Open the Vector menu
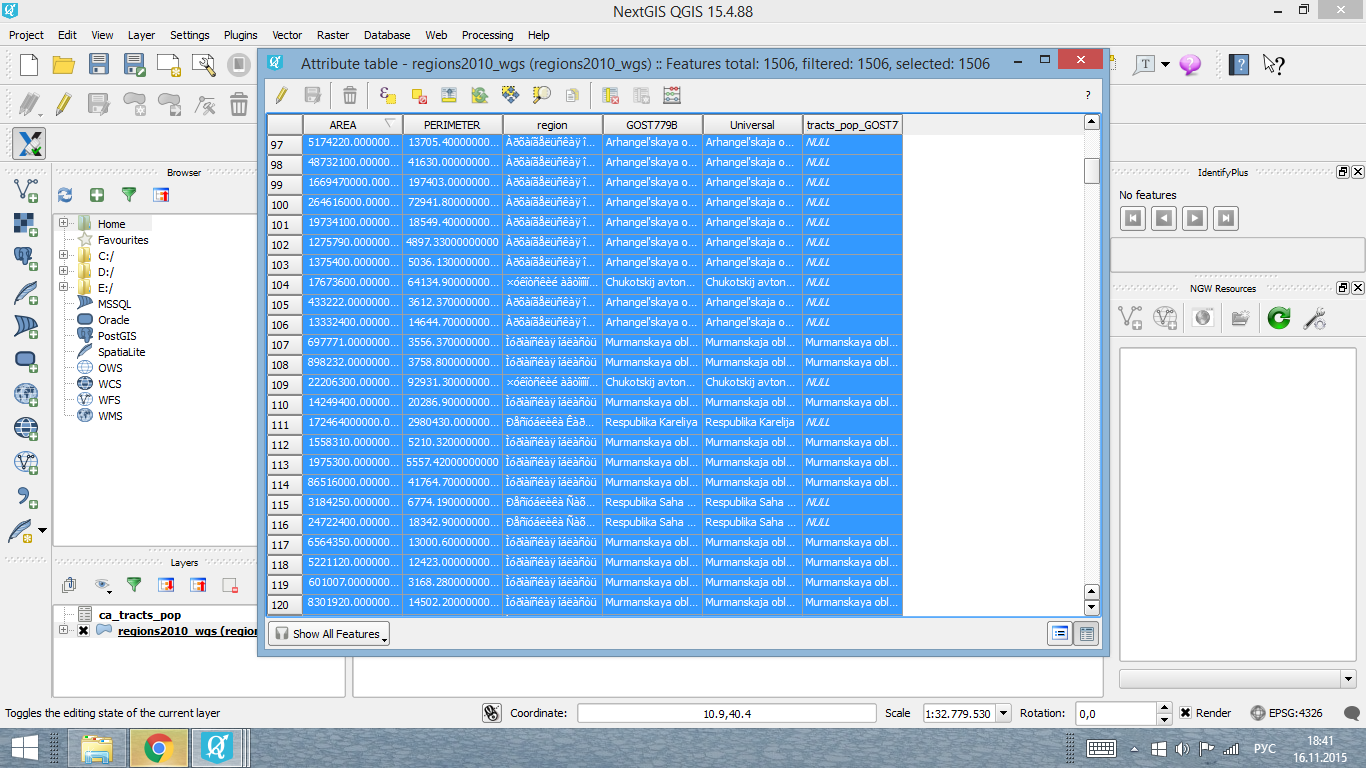1366x768 pixels. (287, 35)
